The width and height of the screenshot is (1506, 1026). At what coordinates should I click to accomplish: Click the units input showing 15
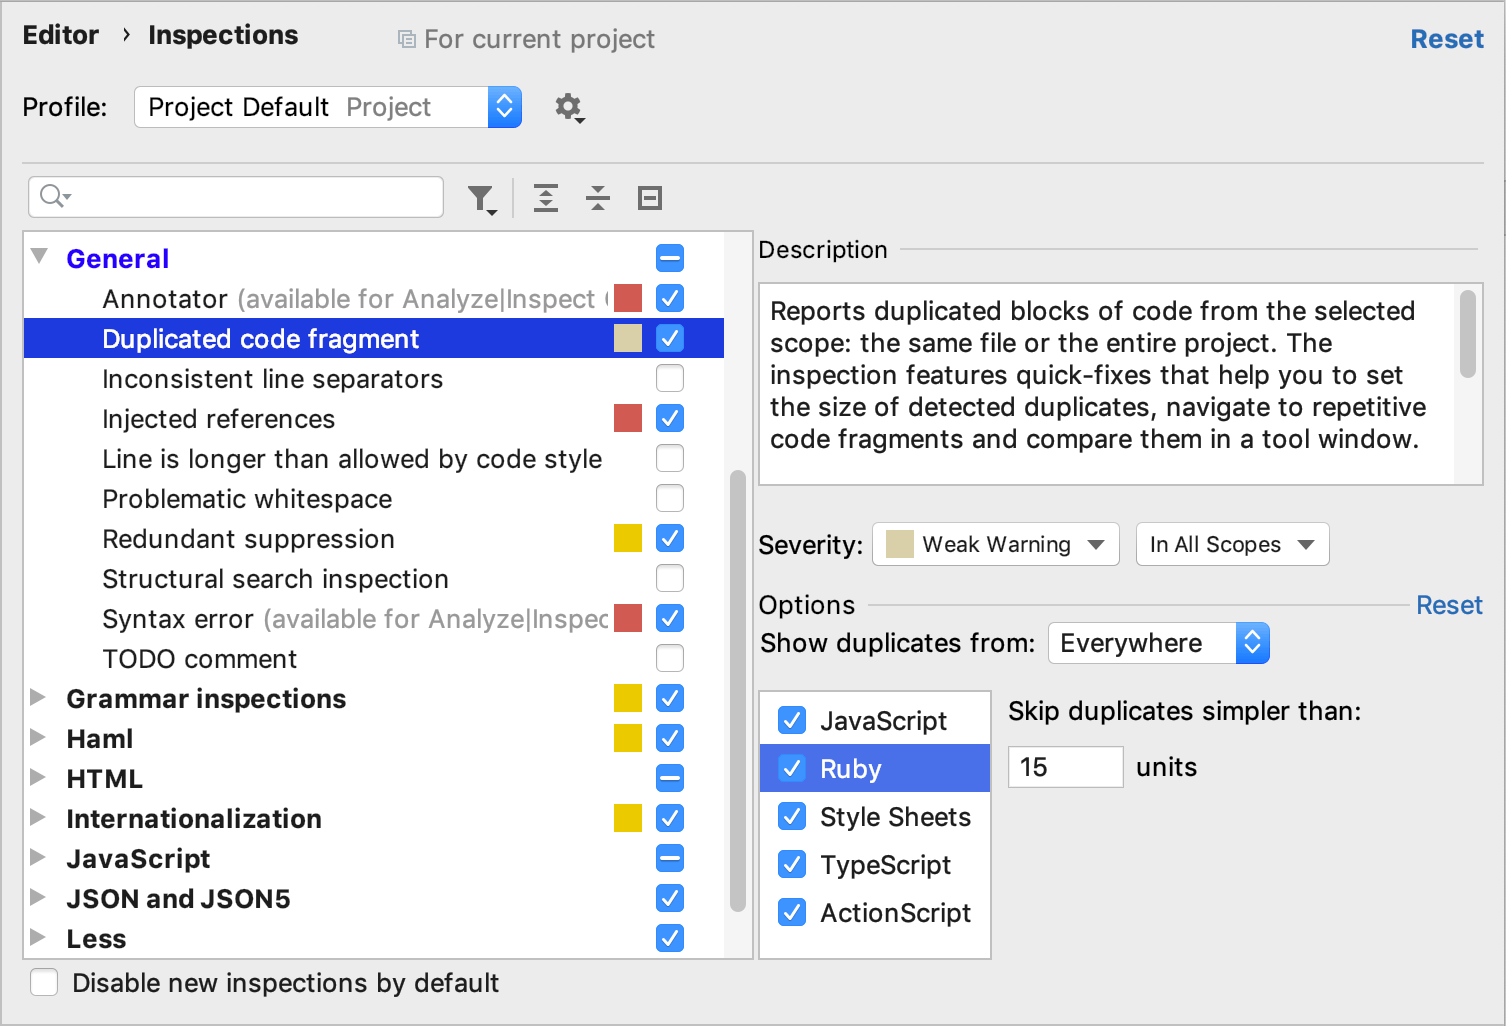(x=1065, y=767)
